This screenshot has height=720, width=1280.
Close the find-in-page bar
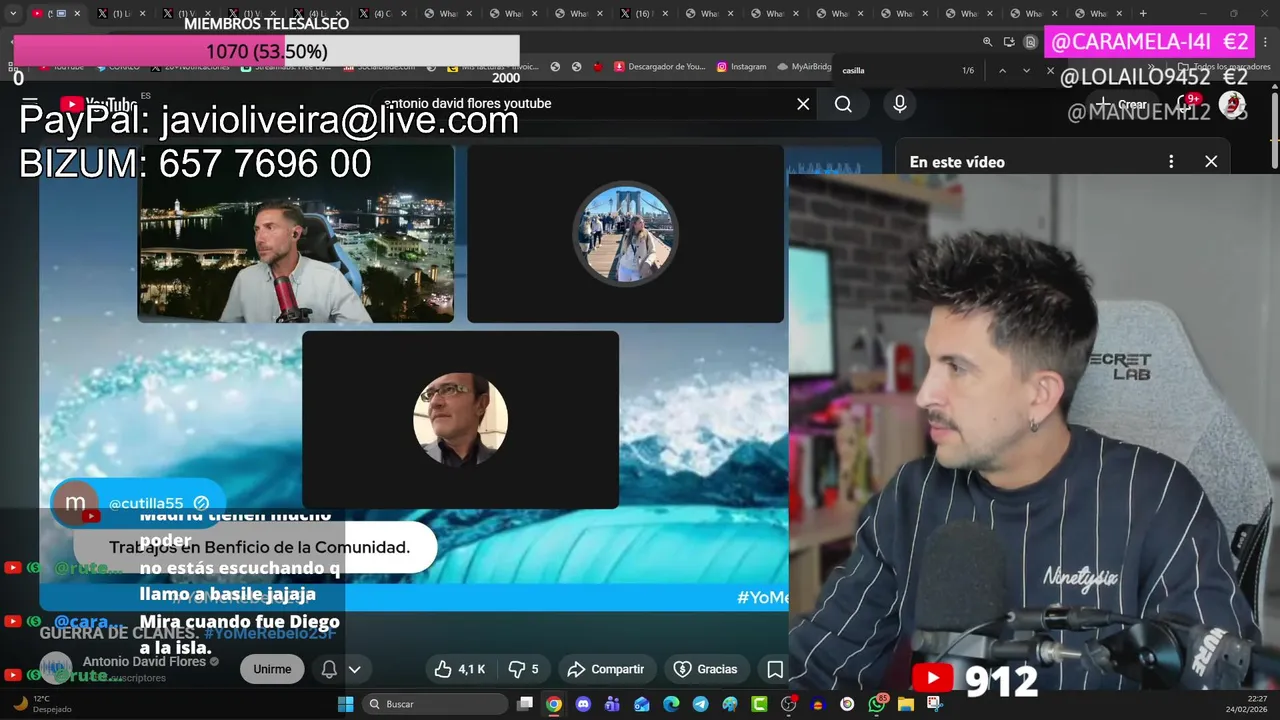pyautogui.click(x=1050, y=70)
